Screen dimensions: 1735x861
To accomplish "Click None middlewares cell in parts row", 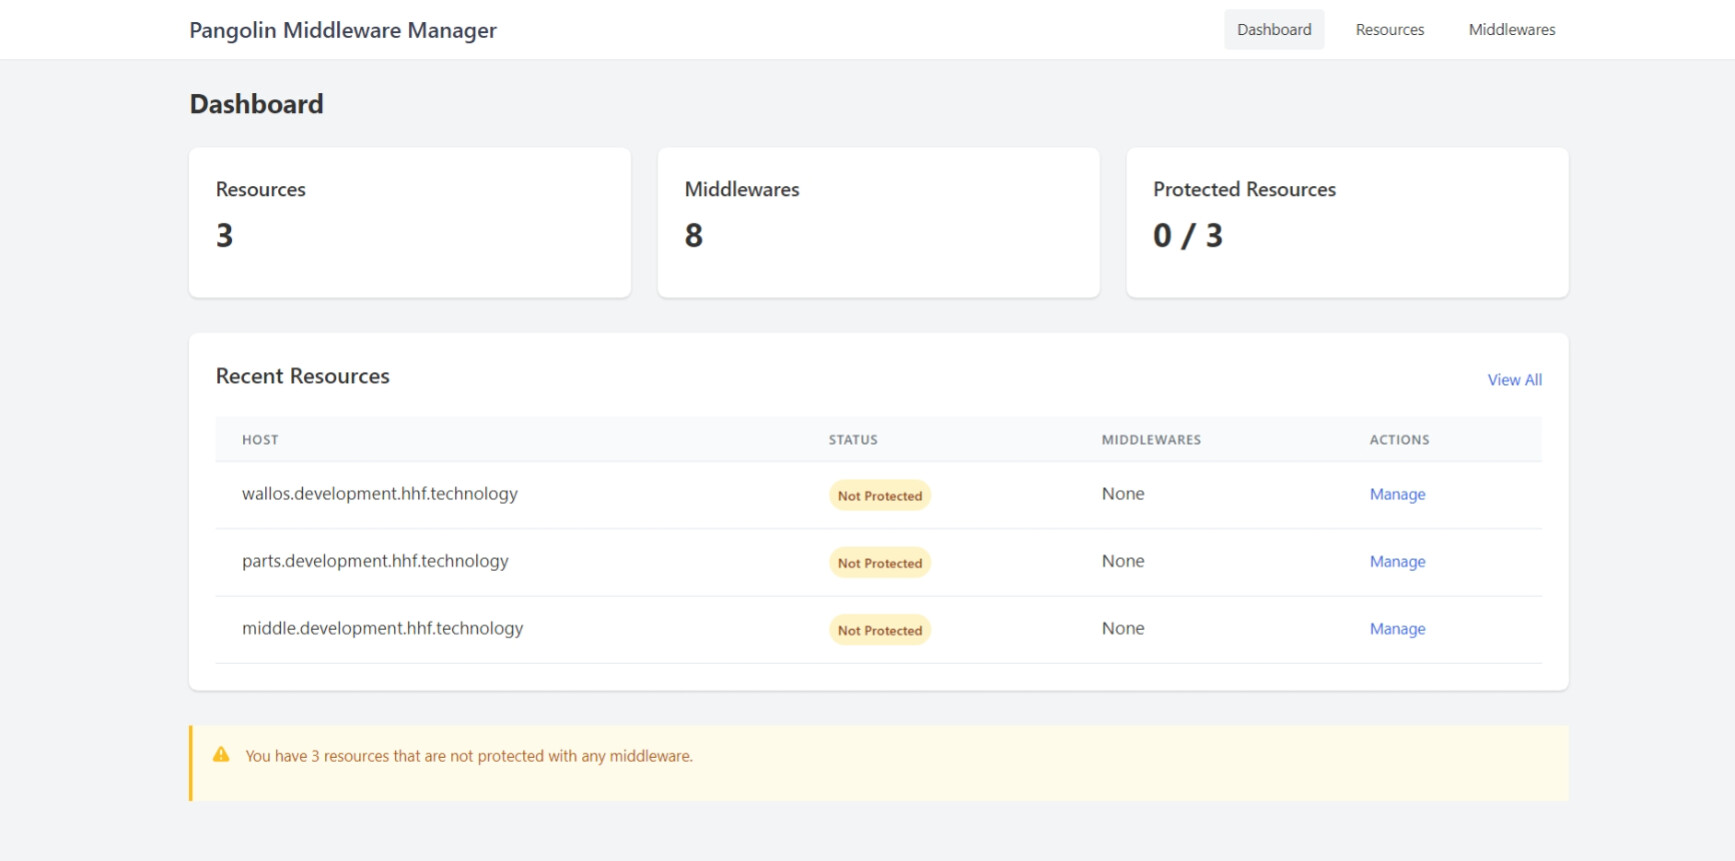I will 1123,561.
